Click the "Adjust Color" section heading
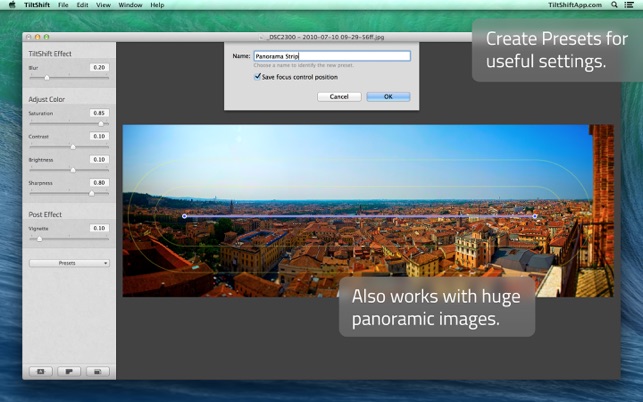 point(46,99)
